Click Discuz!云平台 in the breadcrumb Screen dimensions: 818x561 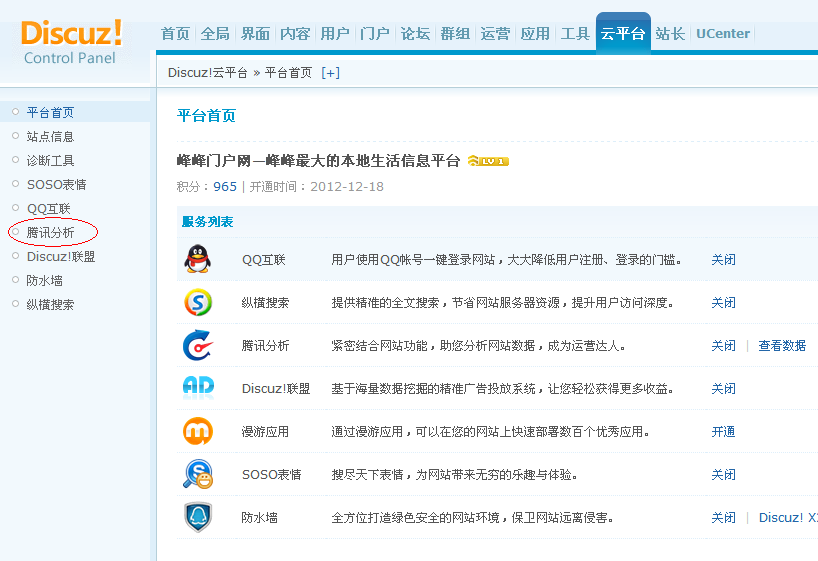(208, 73)
